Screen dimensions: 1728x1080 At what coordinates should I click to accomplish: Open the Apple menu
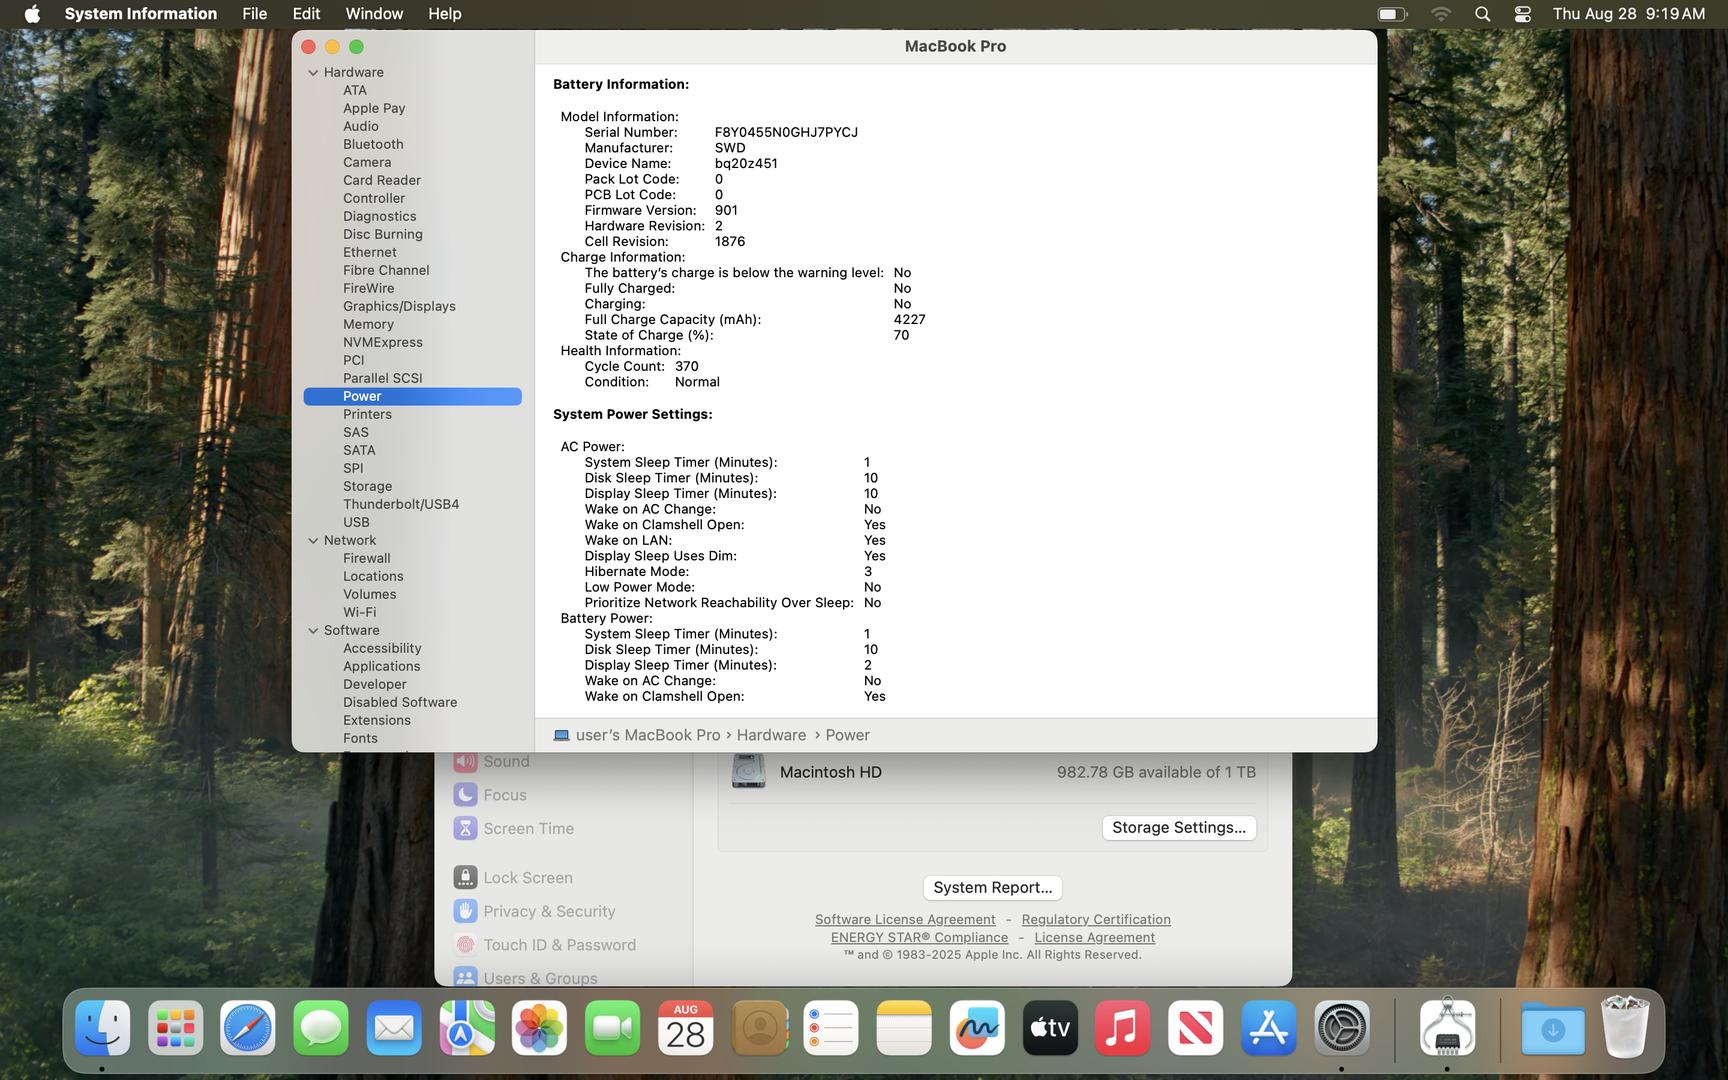[32, 14]
